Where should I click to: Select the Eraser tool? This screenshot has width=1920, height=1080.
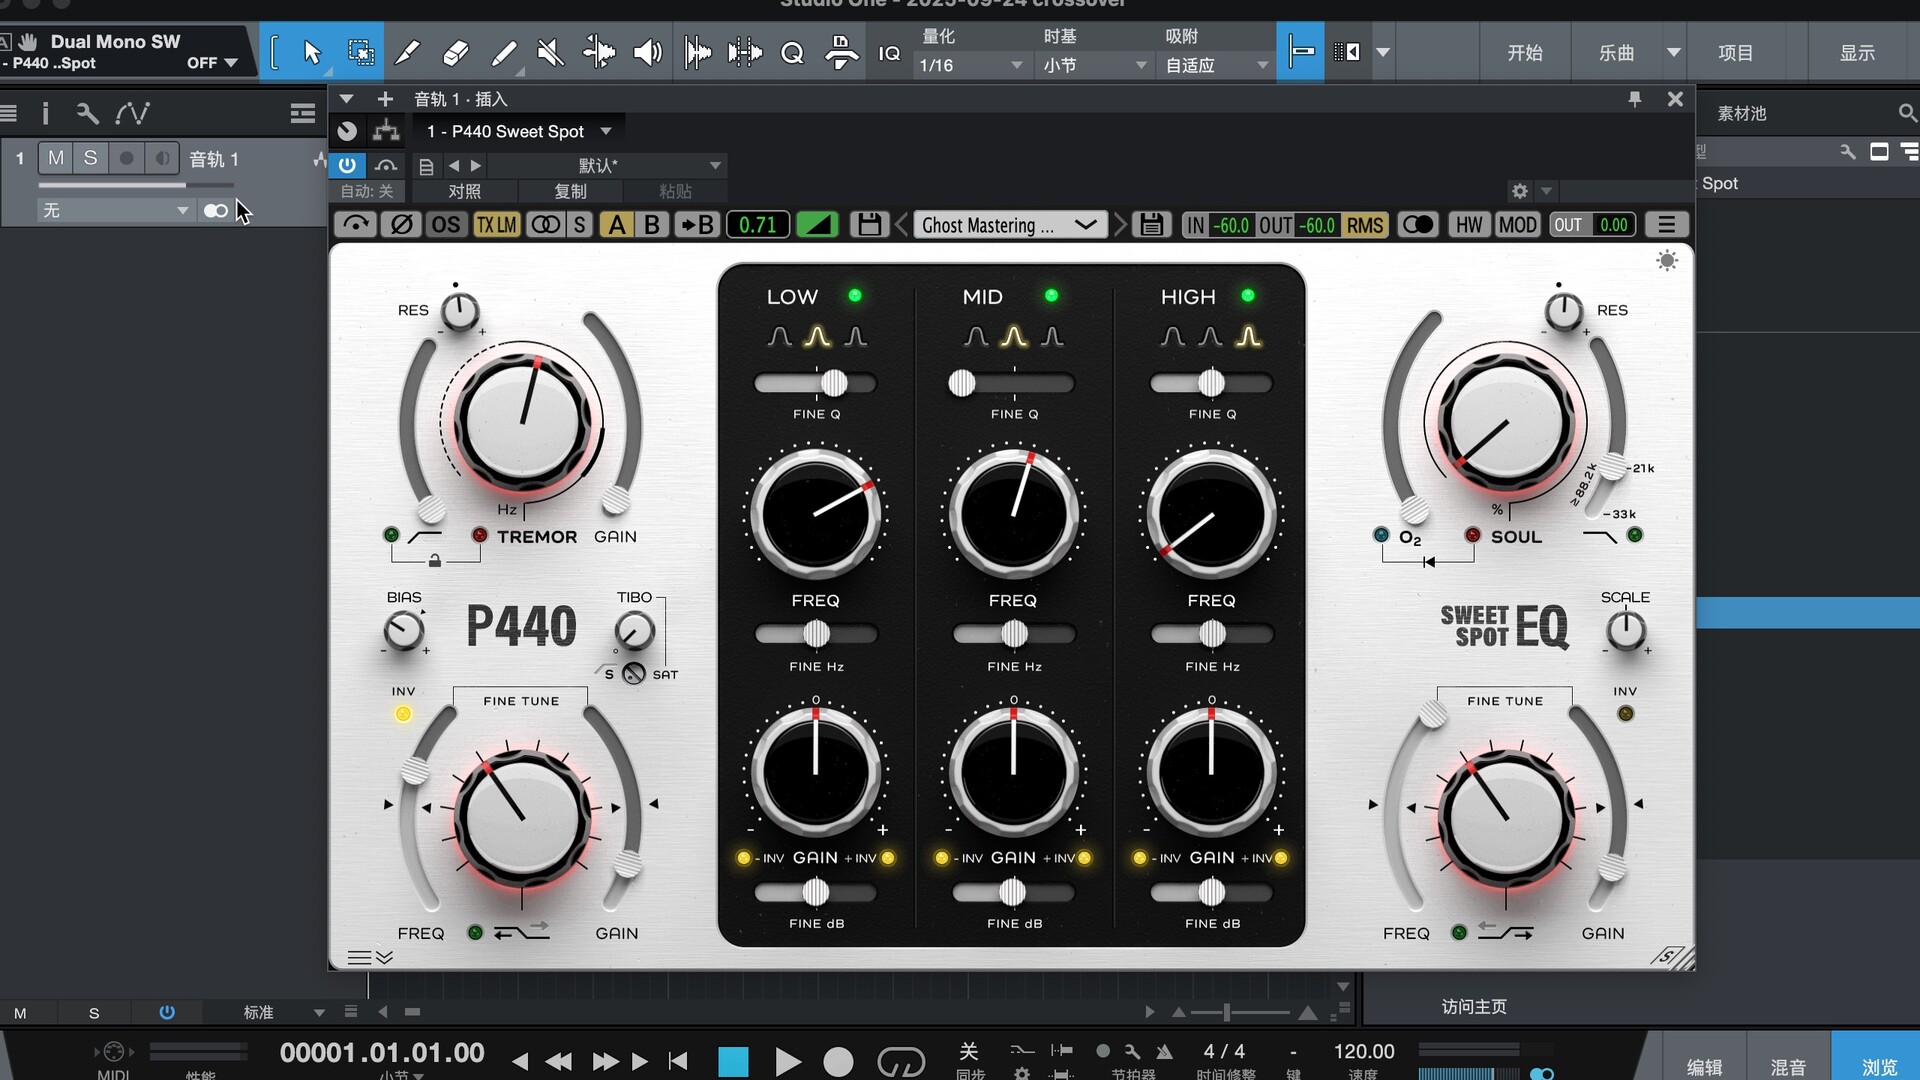point(455,52)
